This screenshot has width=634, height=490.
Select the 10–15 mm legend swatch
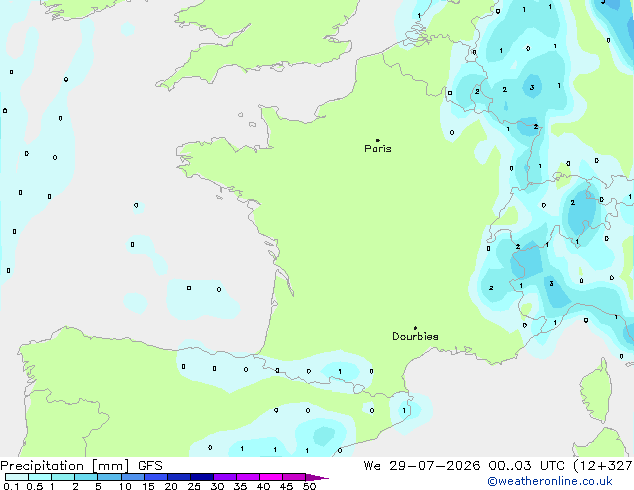[x=132, y=477]
